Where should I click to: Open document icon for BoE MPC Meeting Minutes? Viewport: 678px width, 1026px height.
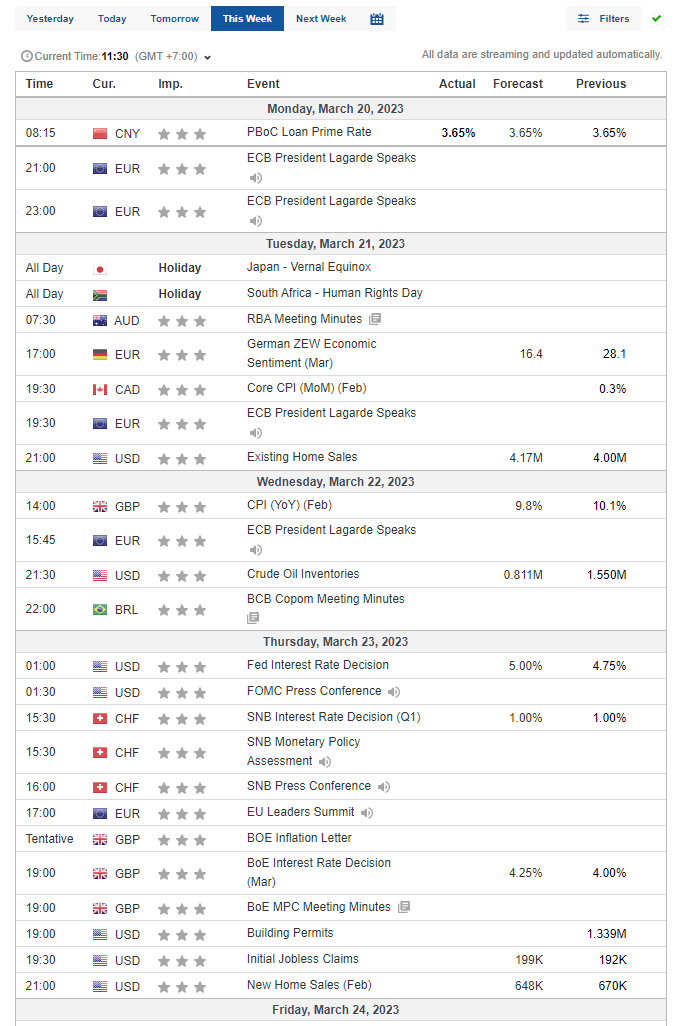[403, 908]
